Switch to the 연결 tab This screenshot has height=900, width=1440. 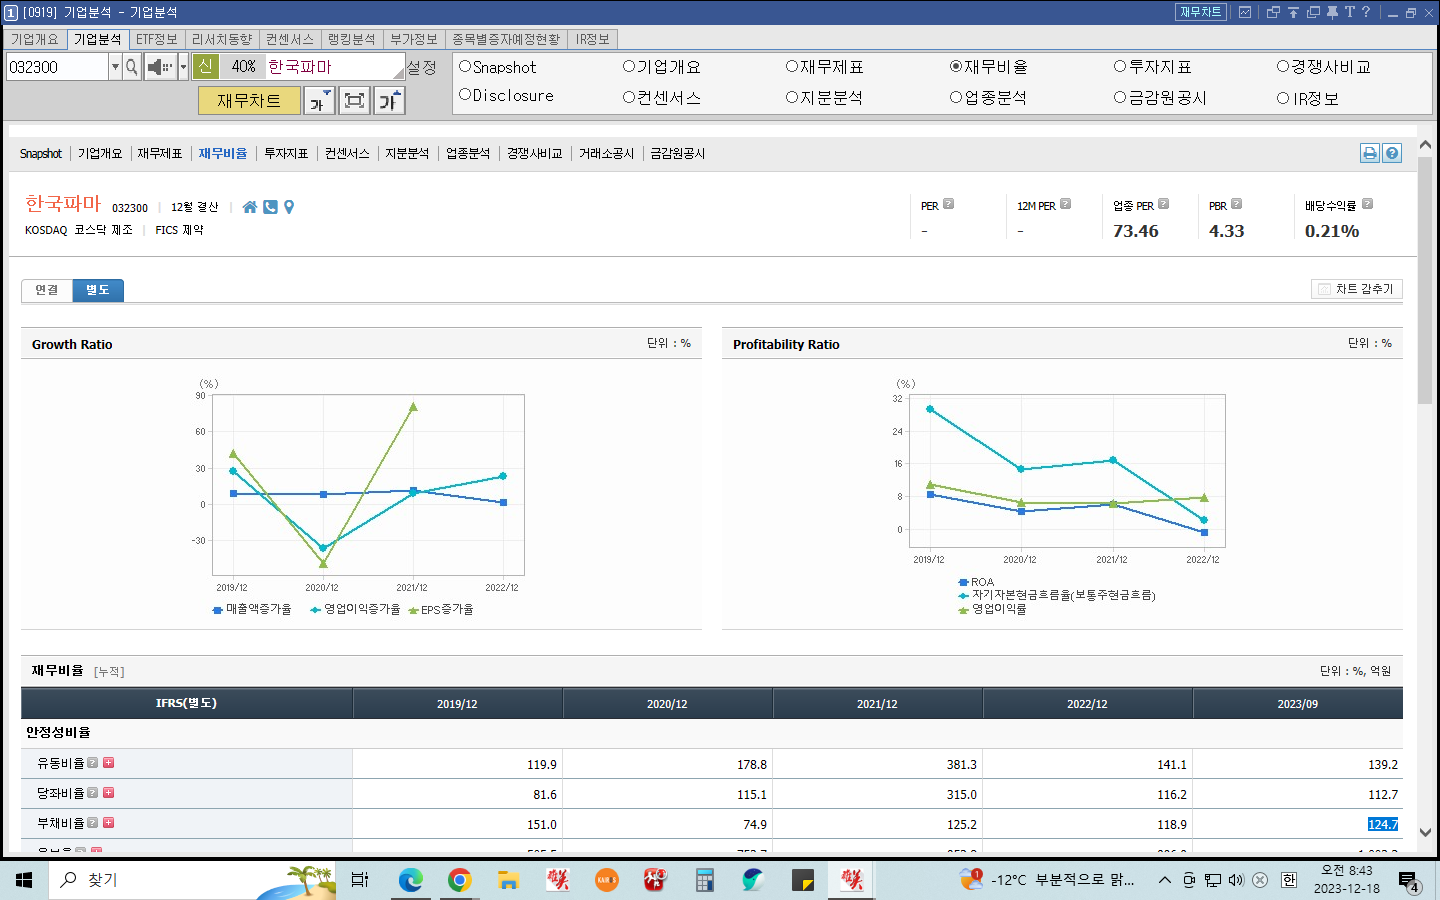pyautogui.click(x=47, y=290)
